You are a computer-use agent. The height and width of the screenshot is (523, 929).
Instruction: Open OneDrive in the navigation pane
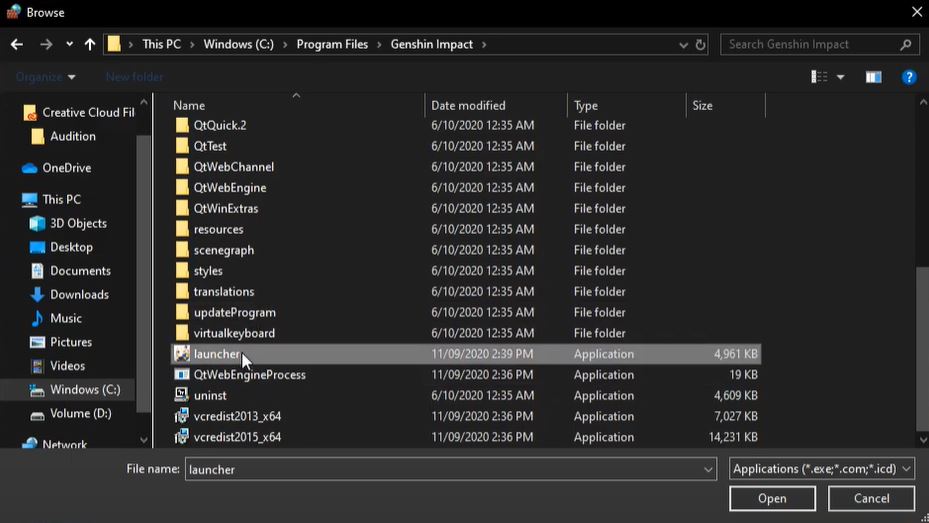click(x=56, y=168)
